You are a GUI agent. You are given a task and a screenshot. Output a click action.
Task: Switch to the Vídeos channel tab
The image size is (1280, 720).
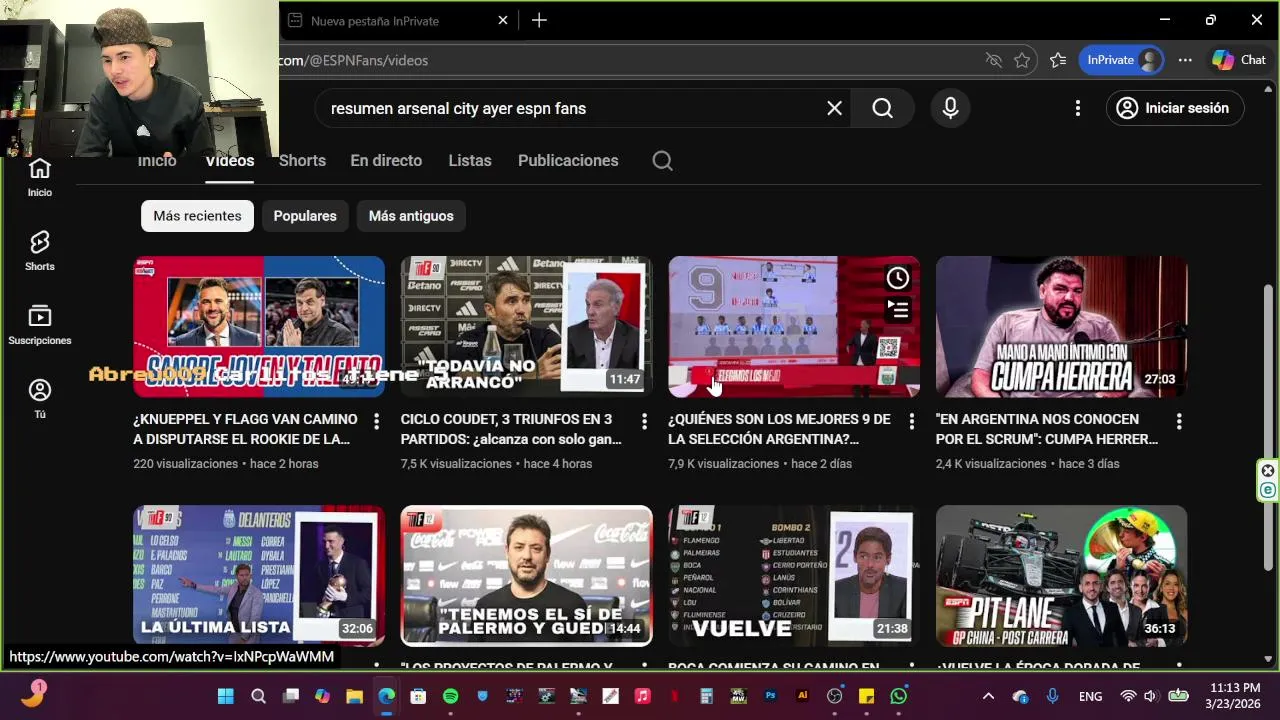(x=230, y=161)
